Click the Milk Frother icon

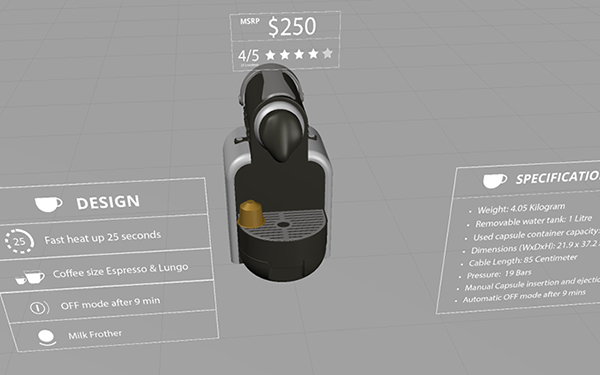point(47,337)
